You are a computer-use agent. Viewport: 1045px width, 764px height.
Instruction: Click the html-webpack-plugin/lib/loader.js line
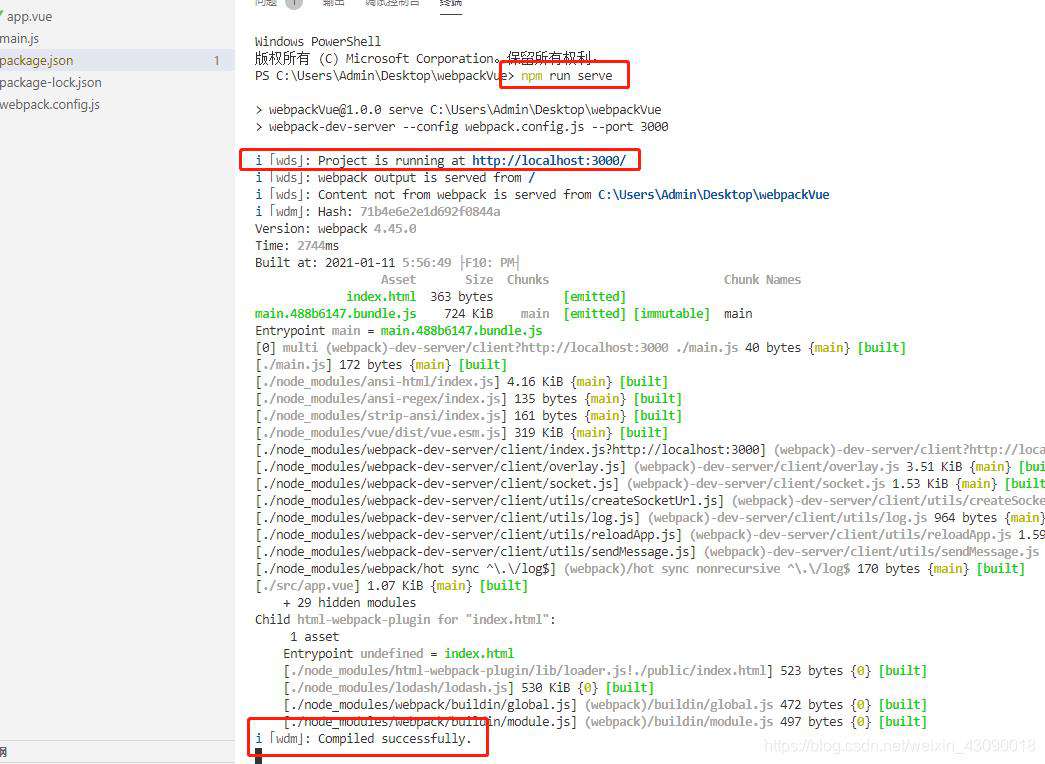(605, 671)
